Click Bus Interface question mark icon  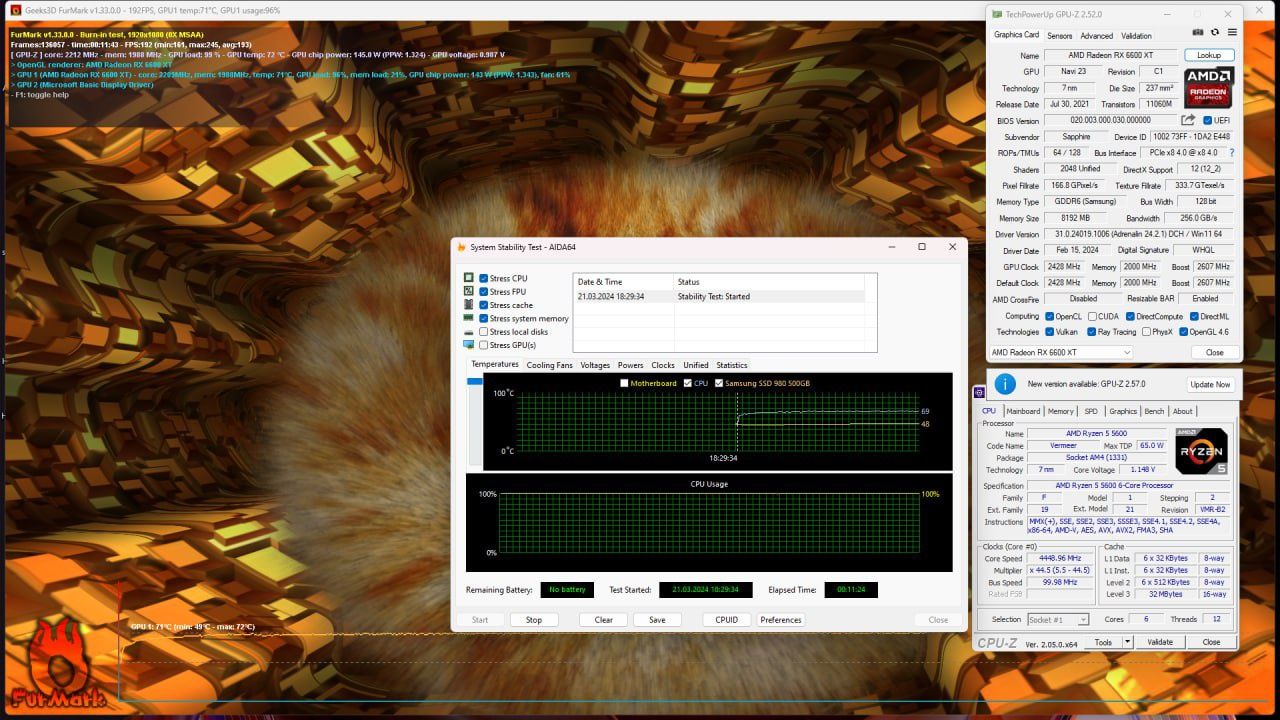tap(1231, 153)
